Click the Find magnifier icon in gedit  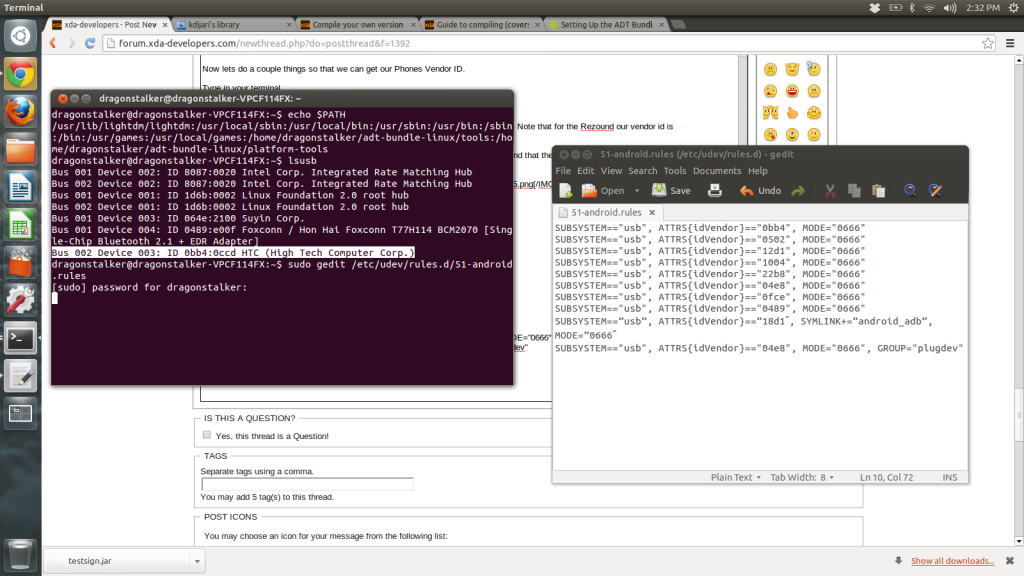click(x=910, y=191)
